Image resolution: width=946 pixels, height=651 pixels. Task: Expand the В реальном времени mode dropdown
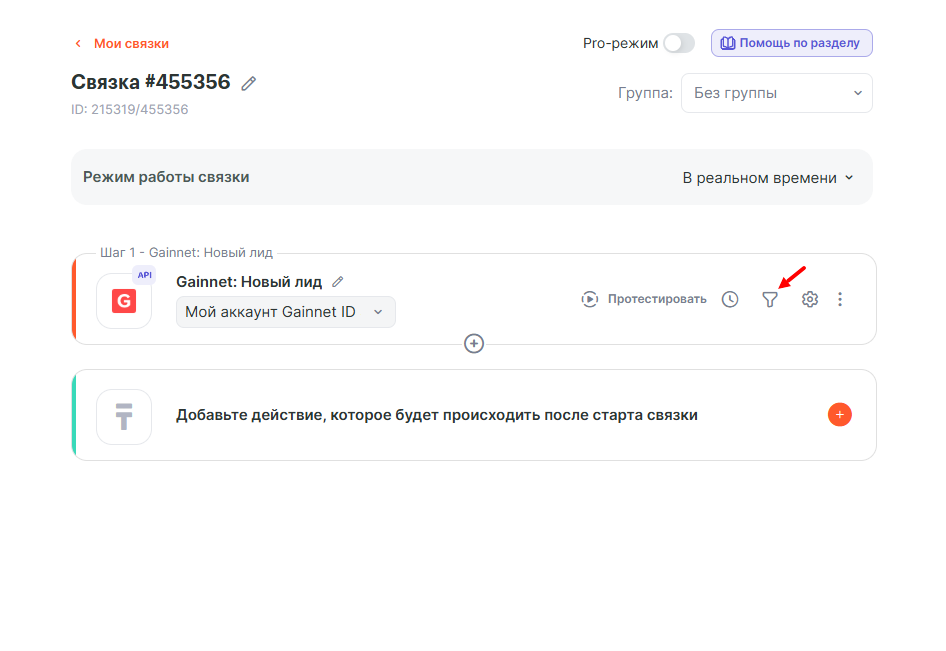[x=768, y=177]
